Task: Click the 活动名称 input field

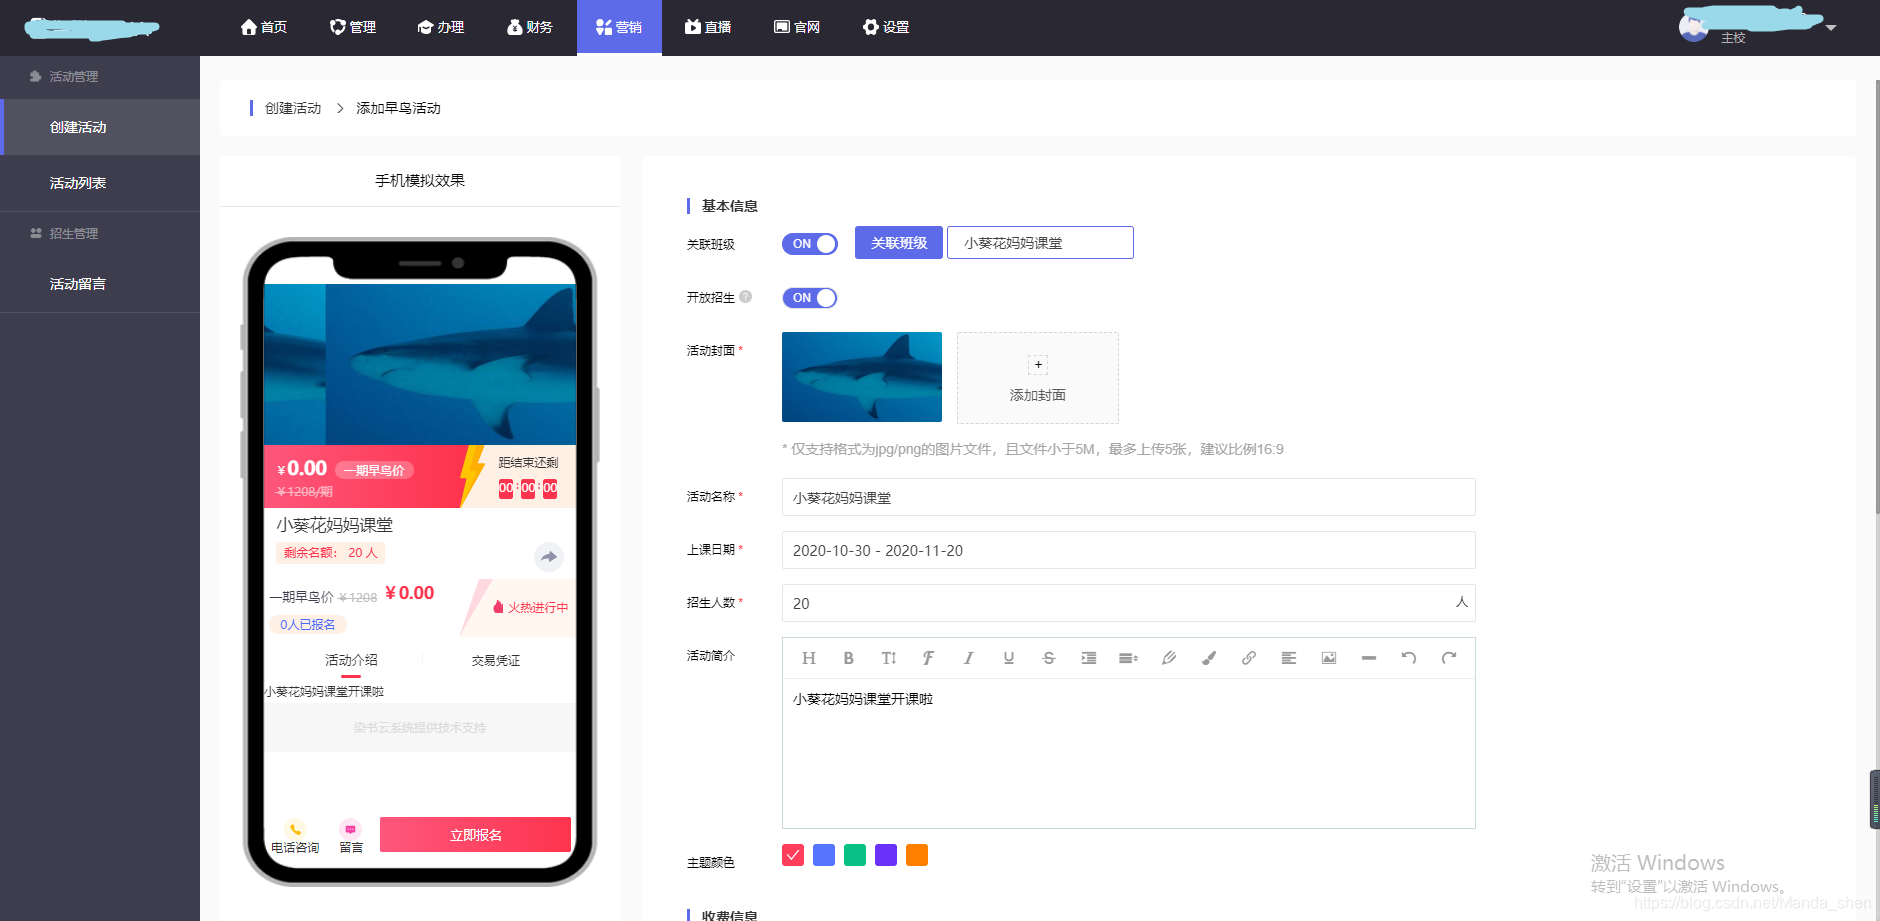Action: coord(1128,497)
